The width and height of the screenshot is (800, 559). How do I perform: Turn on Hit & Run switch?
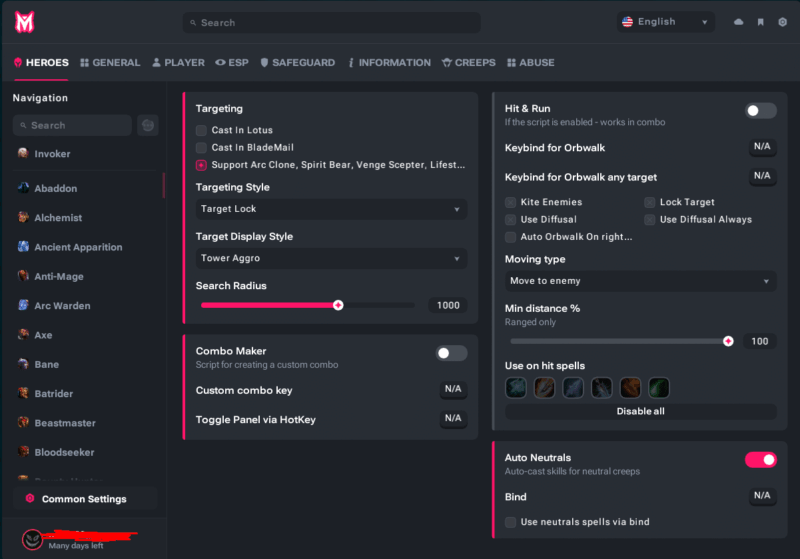(x=761, y=111)
